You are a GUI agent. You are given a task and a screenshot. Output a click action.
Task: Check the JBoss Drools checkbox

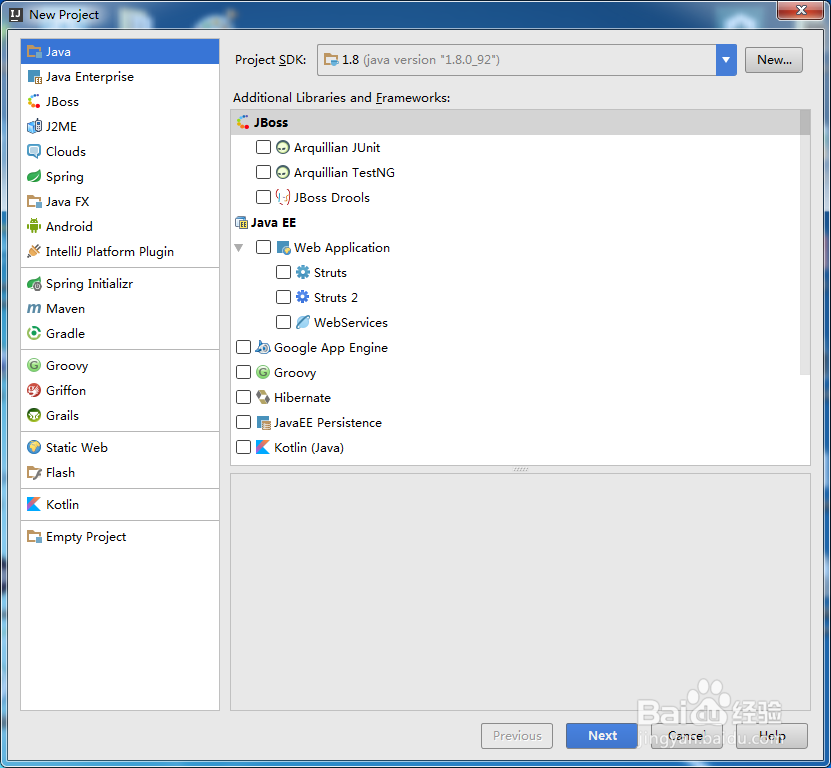263,197
